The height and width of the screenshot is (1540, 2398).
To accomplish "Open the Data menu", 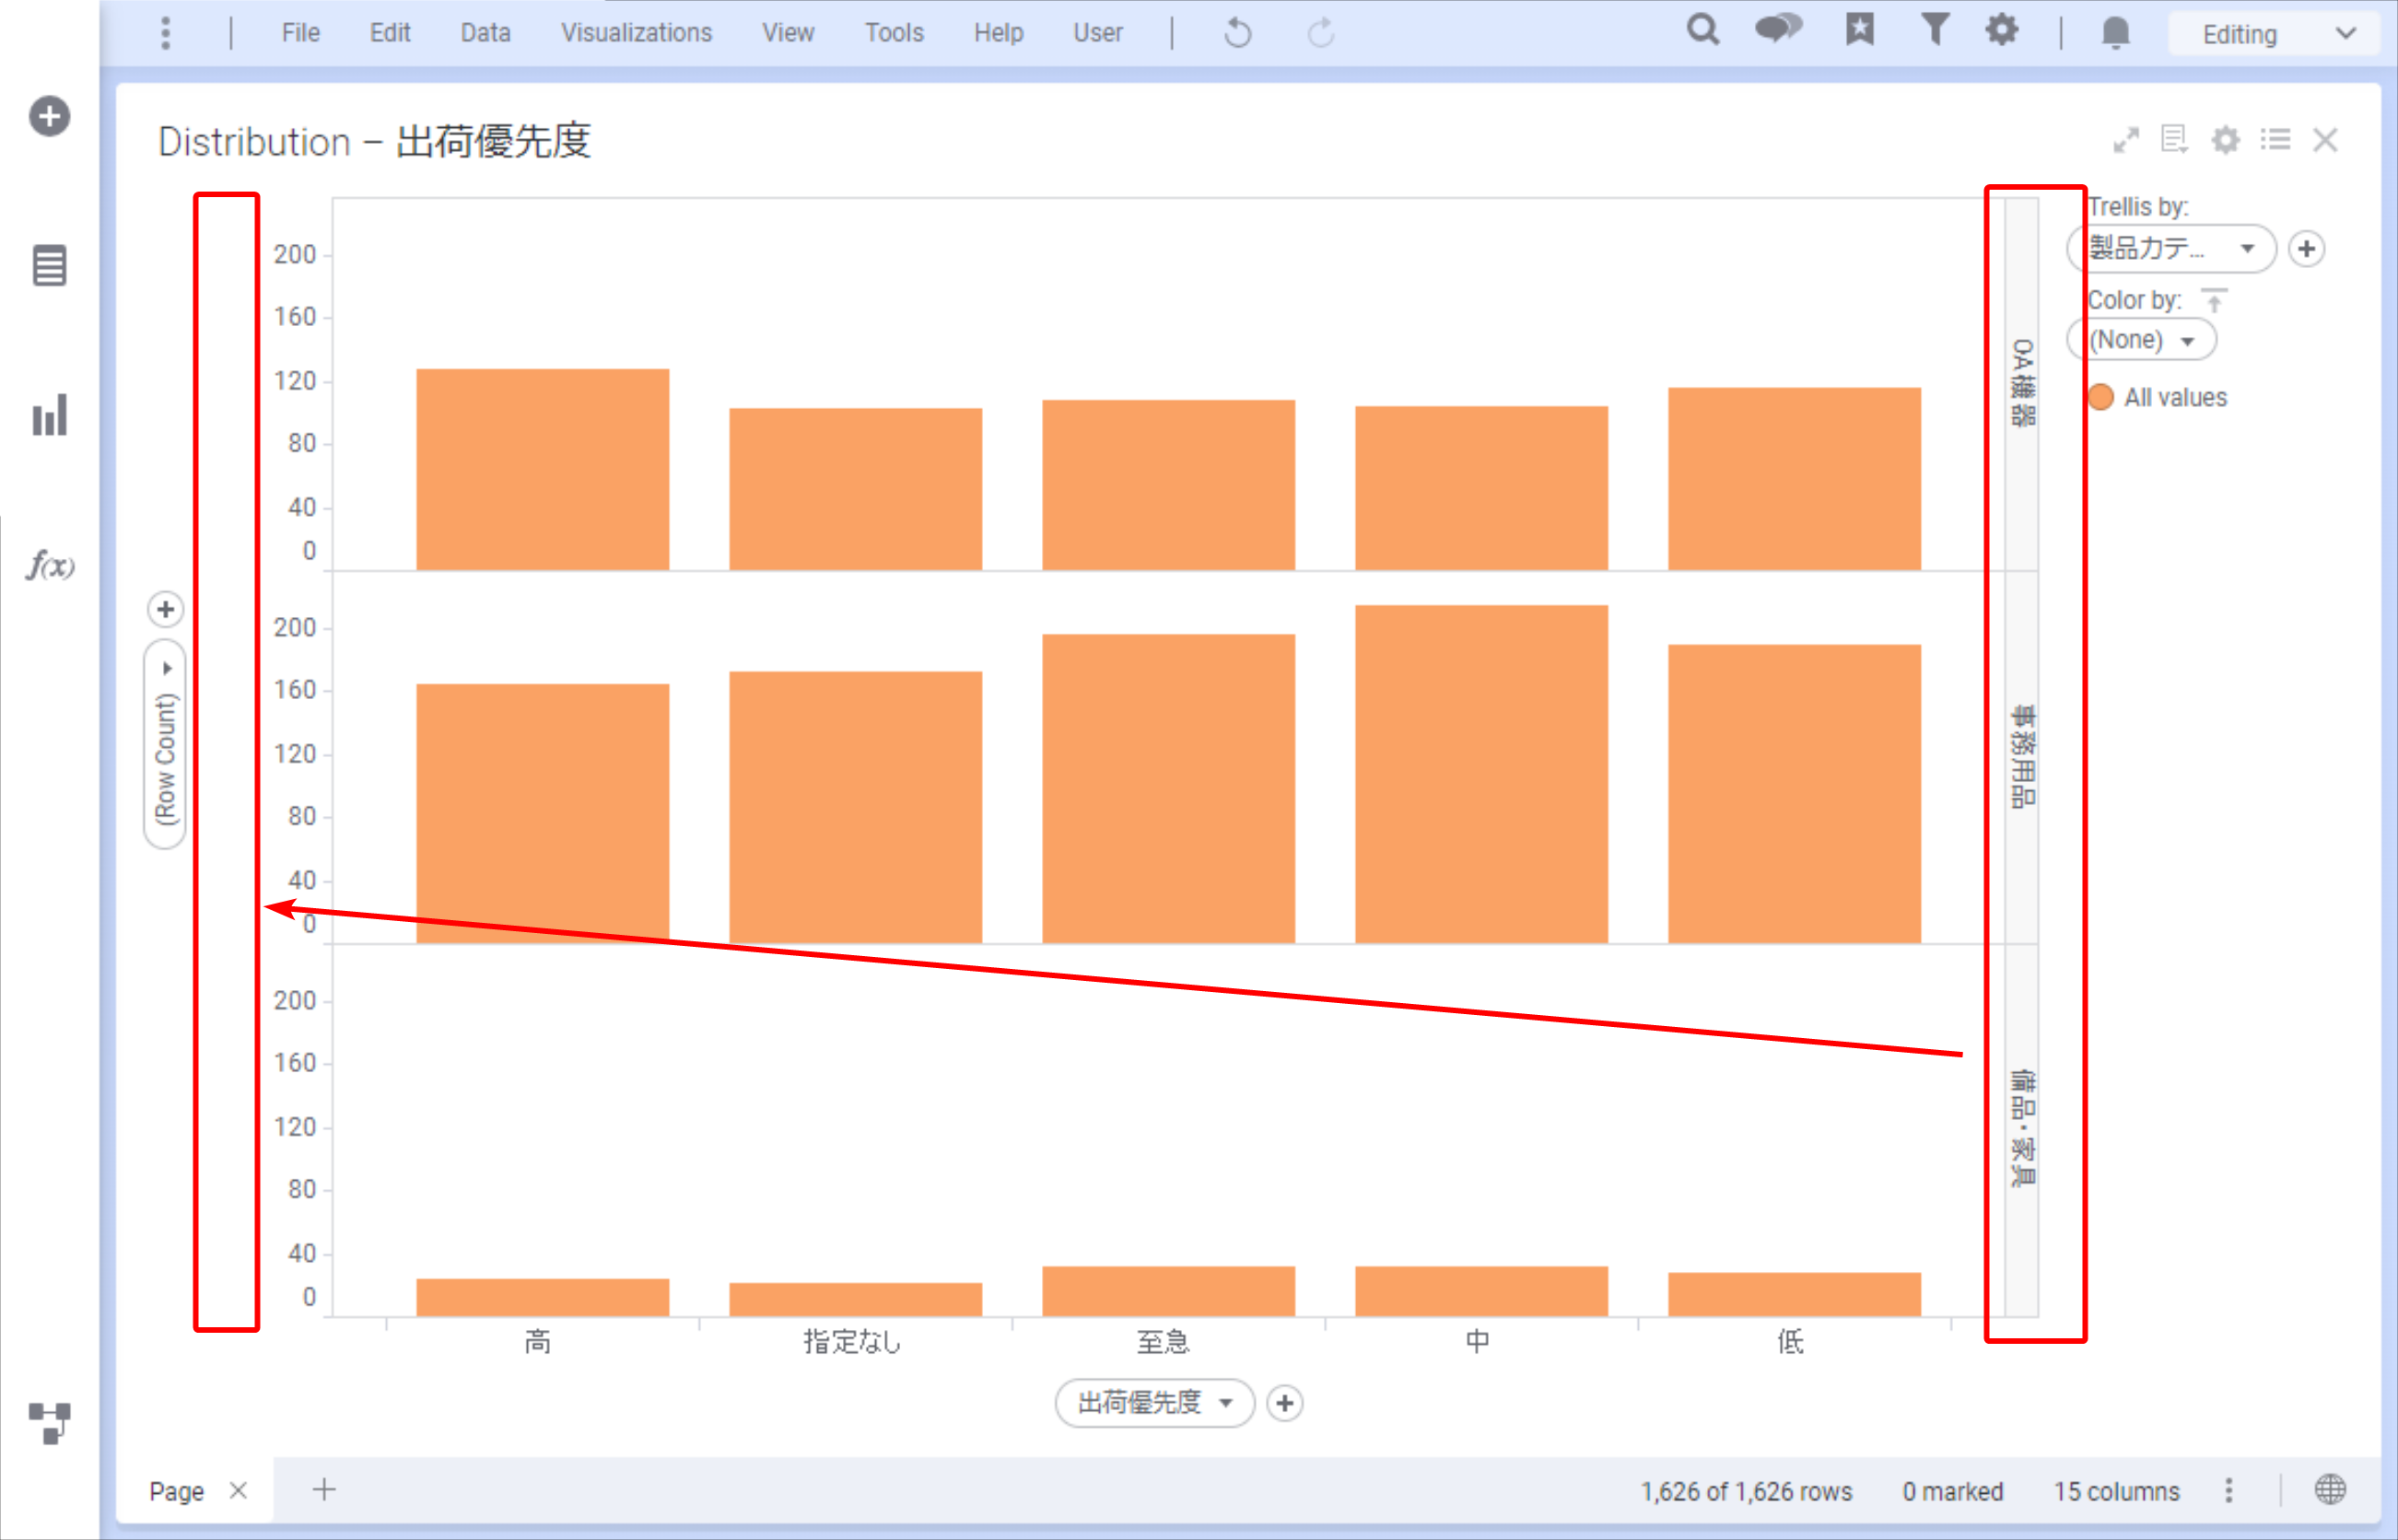I will point(485,33).
